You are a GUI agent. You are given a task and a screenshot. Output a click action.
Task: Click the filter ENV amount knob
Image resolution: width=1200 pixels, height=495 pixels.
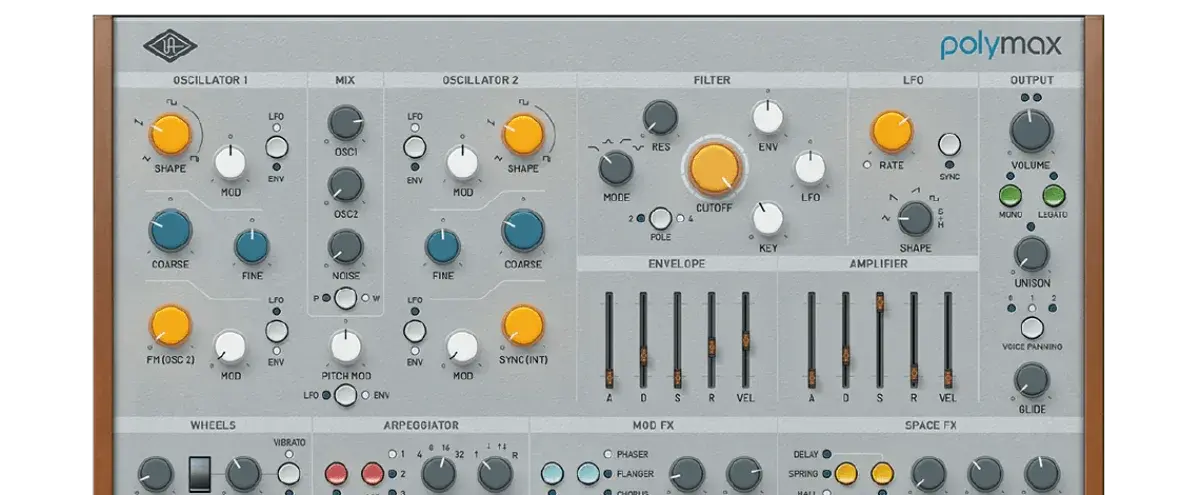(766, 117)
